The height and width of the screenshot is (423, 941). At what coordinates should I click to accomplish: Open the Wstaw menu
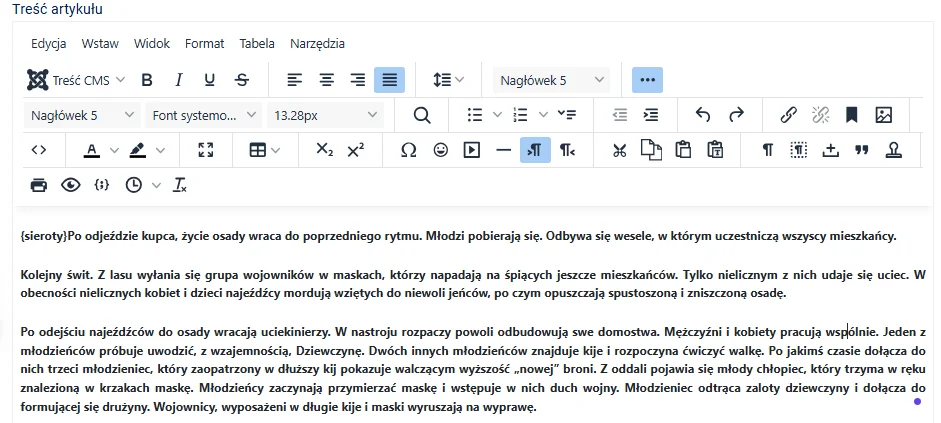(100, 44)
